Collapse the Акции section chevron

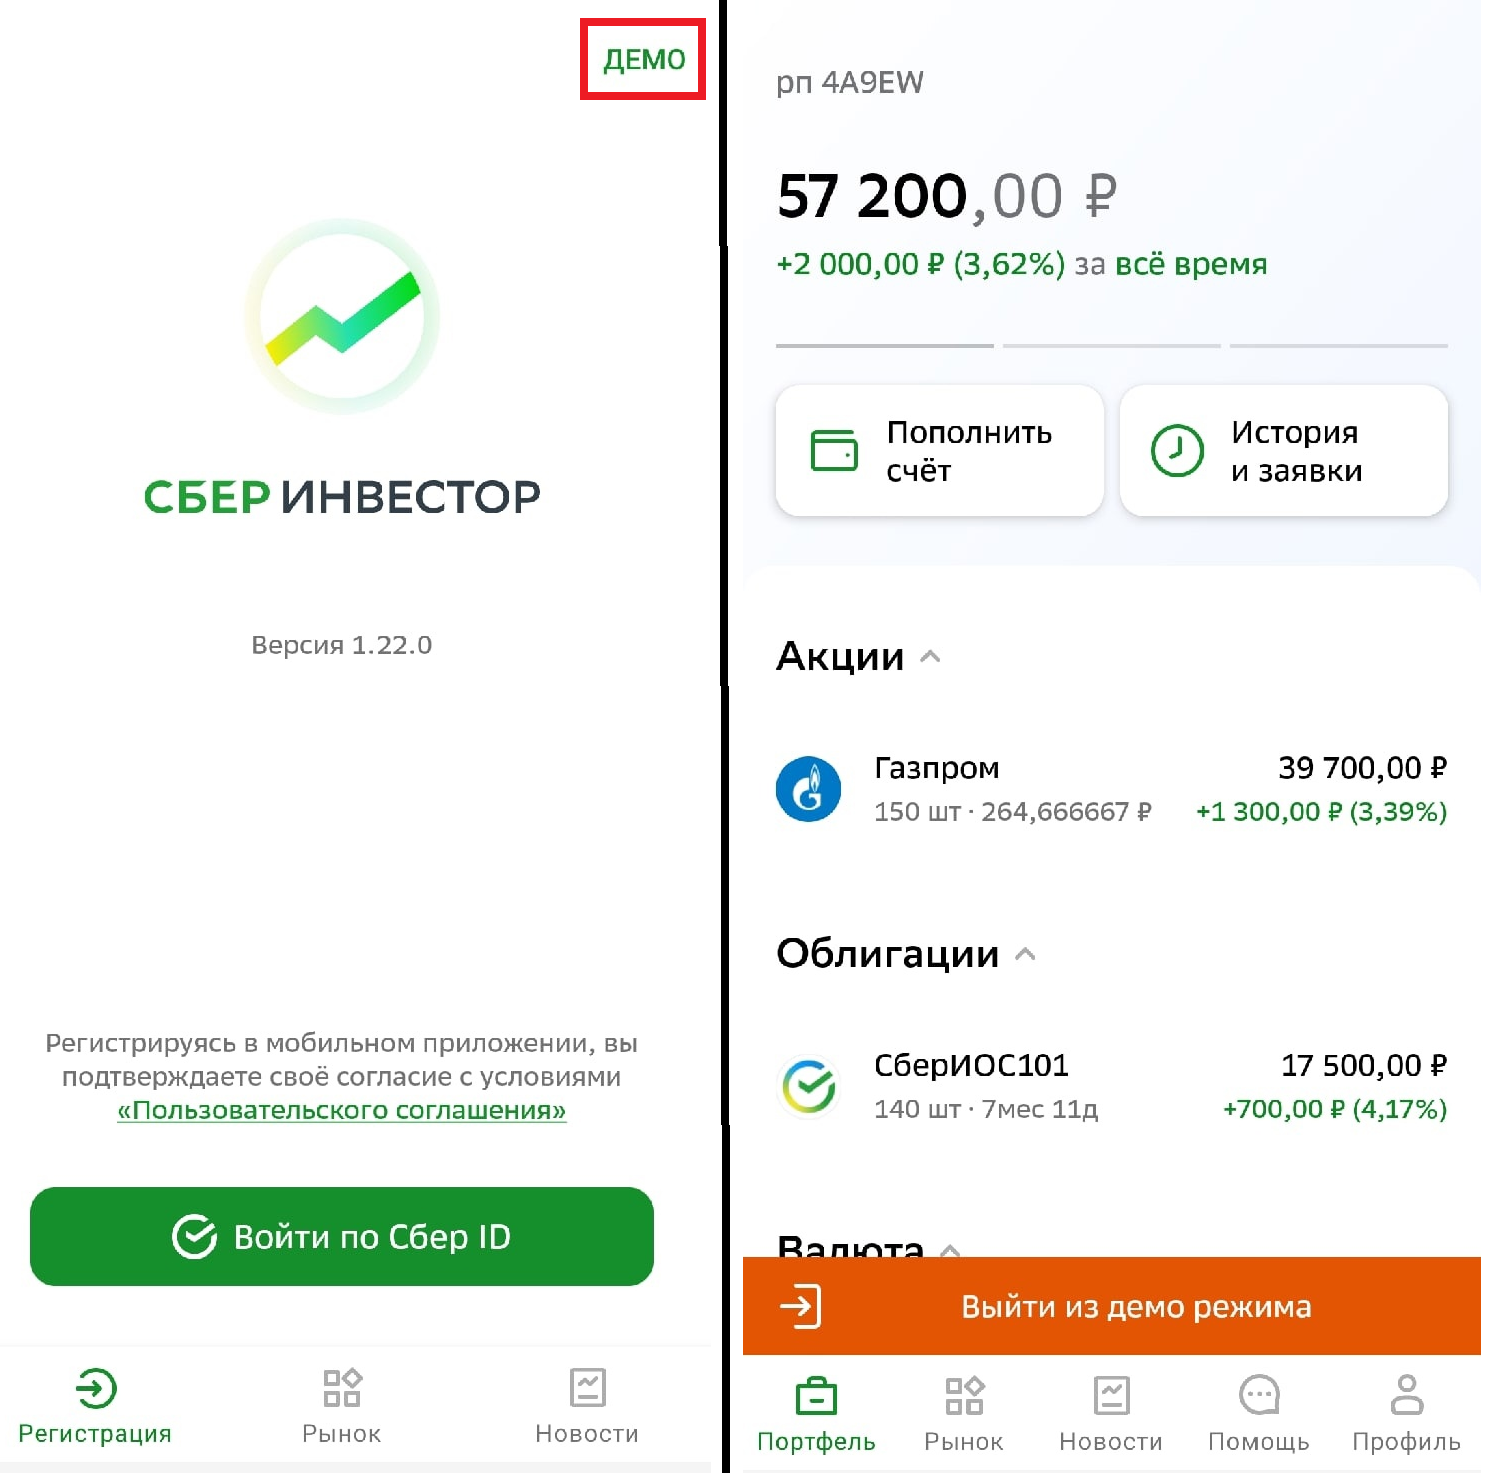coord(930,657)
